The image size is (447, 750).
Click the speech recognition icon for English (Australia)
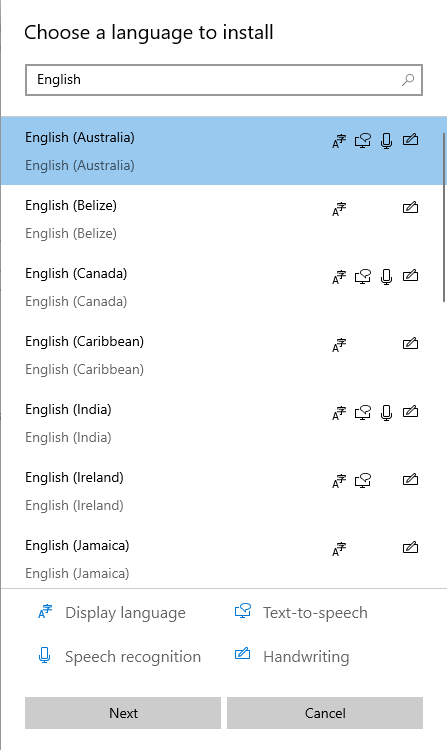(387, 141)
